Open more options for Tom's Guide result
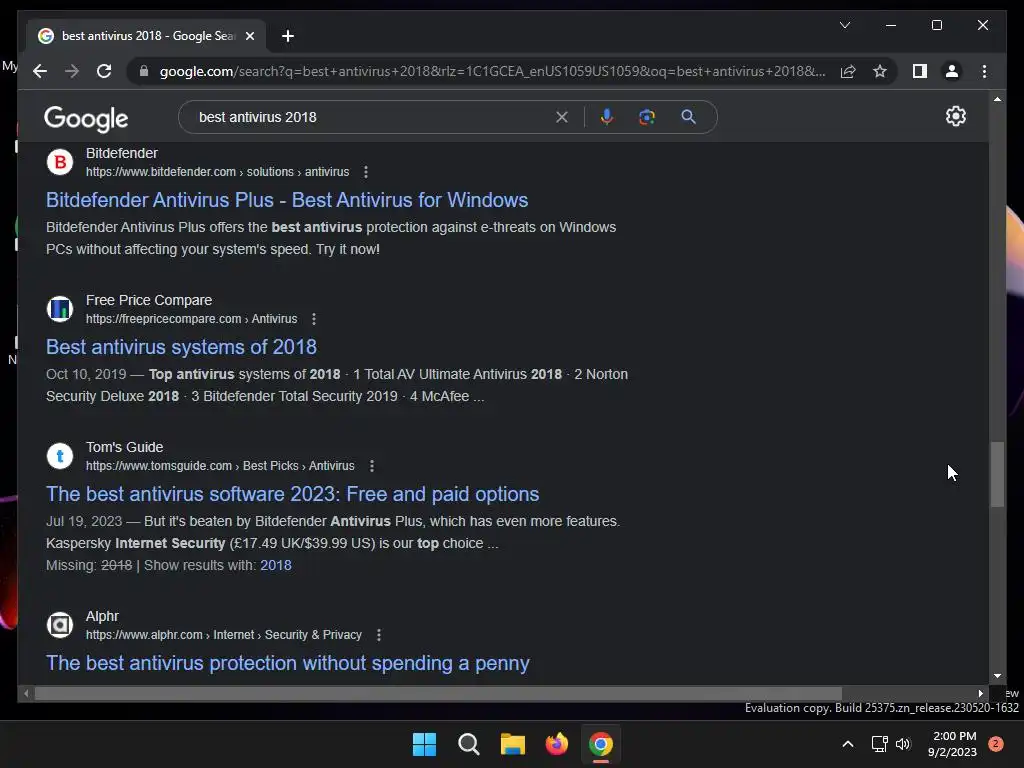This screenshot has height=768, width=1024. [372, 466]
